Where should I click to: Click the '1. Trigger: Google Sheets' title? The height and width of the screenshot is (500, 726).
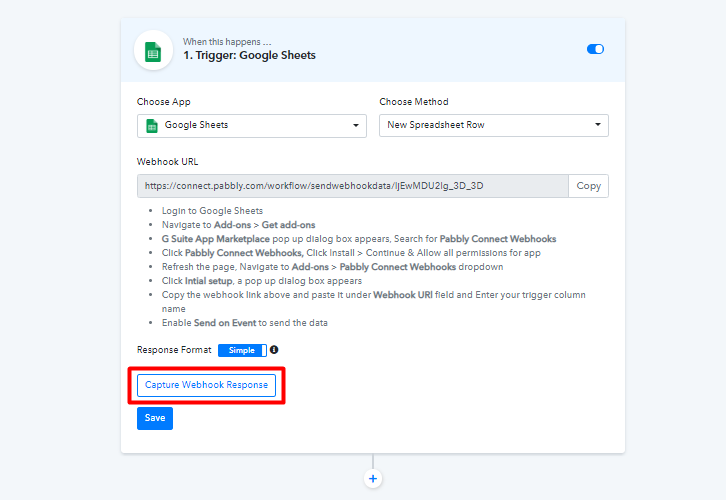point(250,56)
